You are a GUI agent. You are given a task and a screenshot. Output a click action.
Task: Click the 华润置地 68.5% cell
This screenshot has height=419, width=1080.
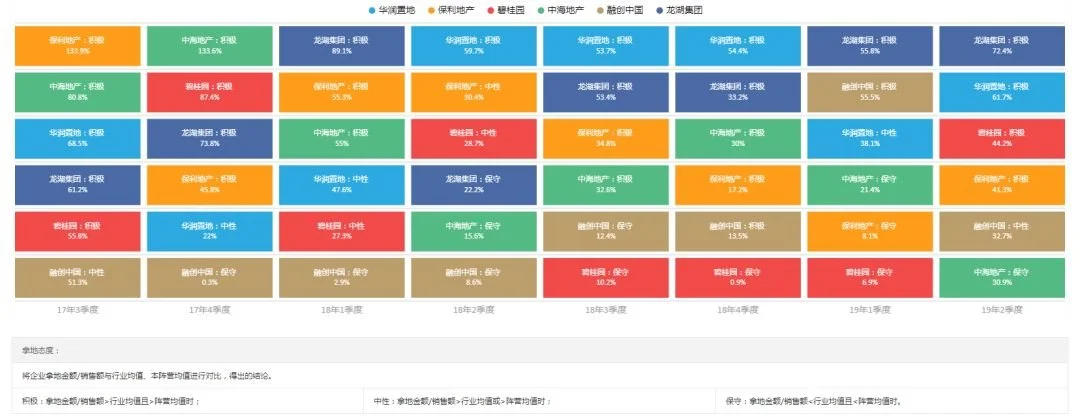click(x=78, y=139)
